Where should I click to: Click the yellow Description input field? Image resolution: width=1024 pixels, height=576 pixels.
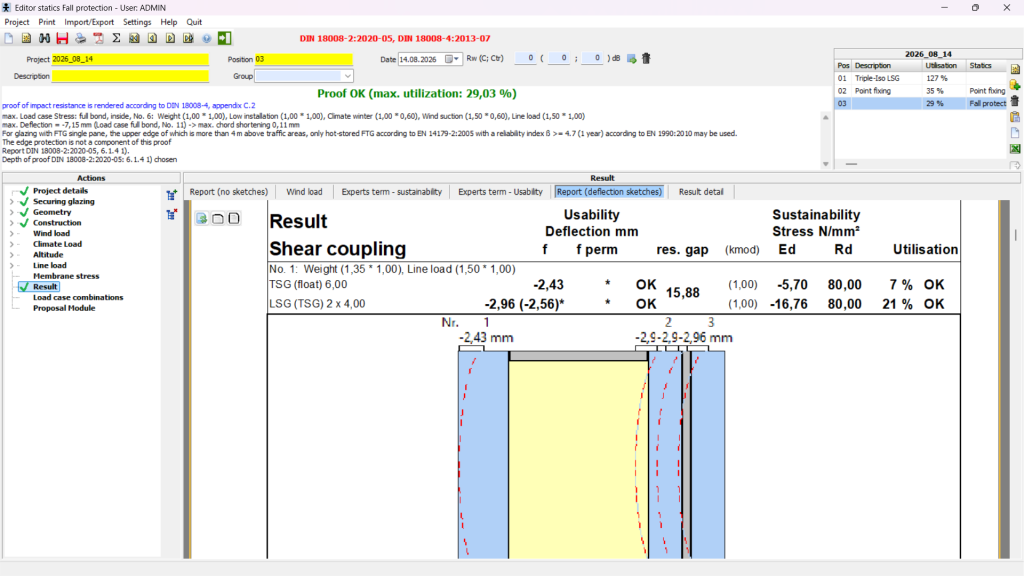click(x=130, y=76)
